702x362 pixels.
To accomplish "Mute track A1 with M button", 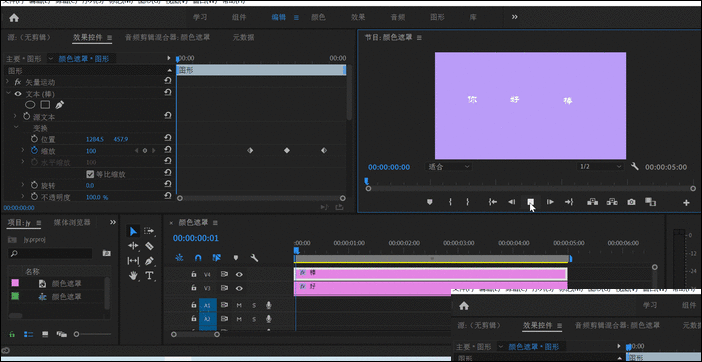I will 239,306.
